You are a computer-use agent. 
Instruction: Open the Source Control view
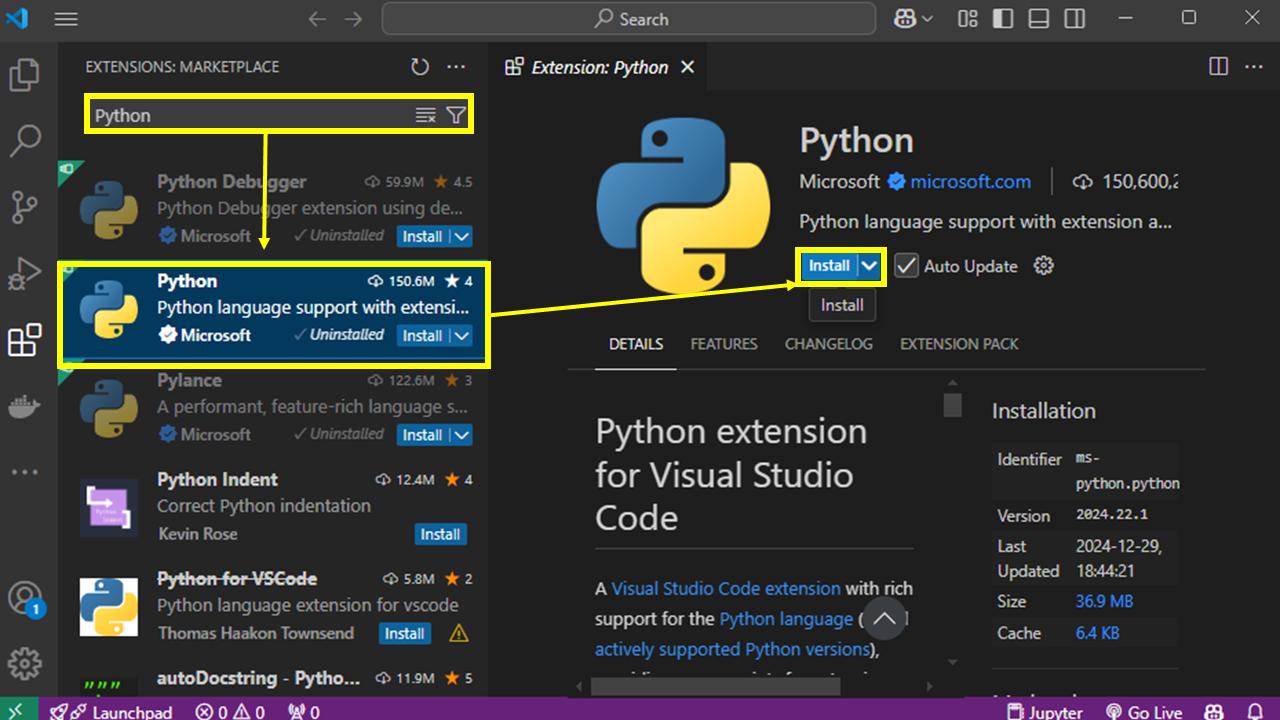[x=24, y=207]
